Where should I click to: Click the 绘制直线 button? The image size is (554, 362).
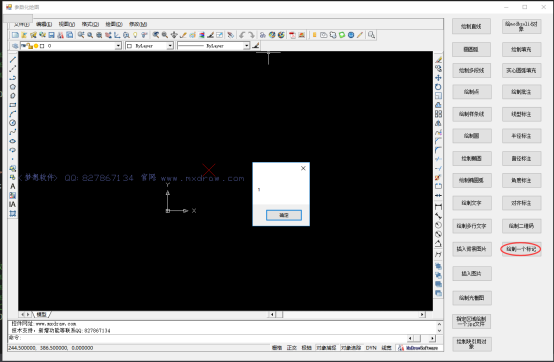coord(471,26)
